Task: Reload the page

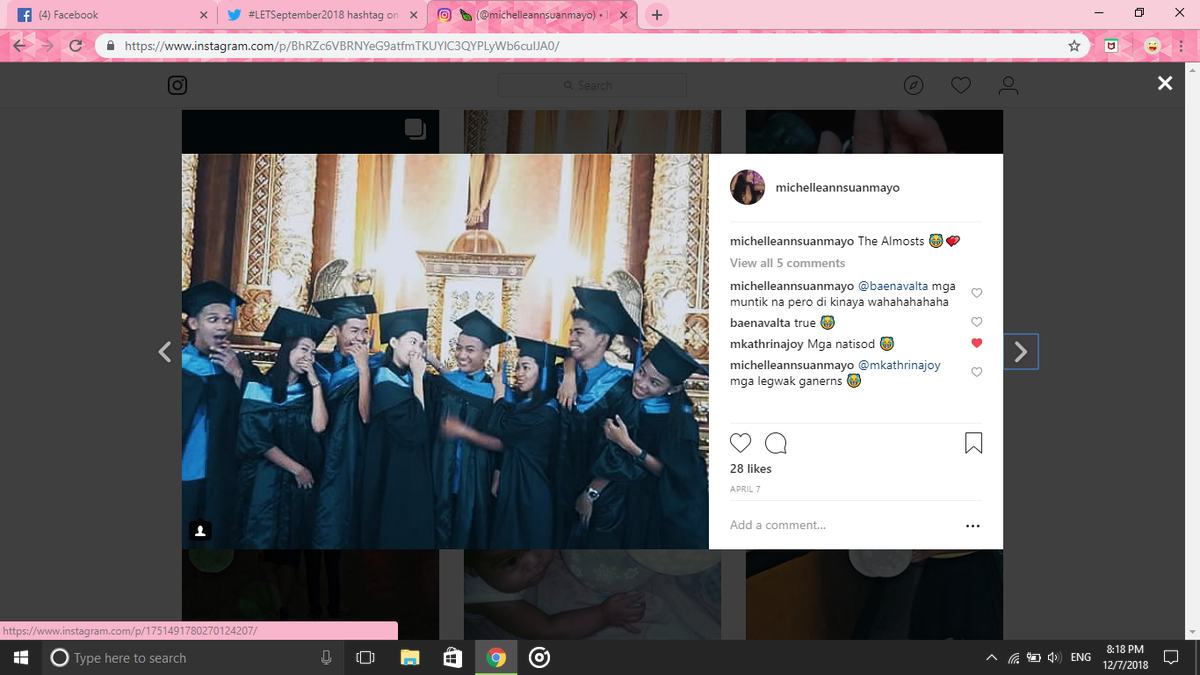Action: coord(75,46)
